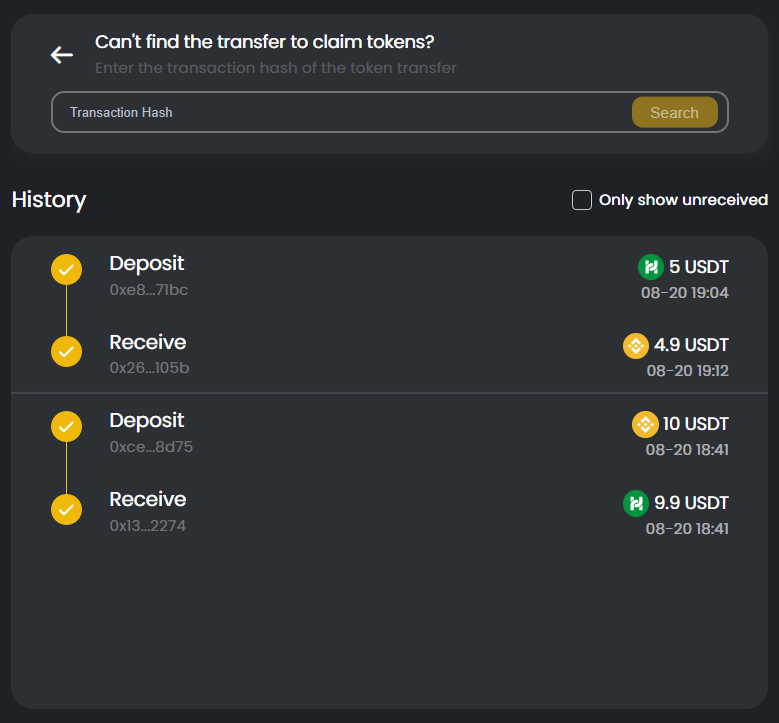Select the 5 USDT deposit amount
The height and width of the screenshot is (723, 779).
[x=699, y=267]
